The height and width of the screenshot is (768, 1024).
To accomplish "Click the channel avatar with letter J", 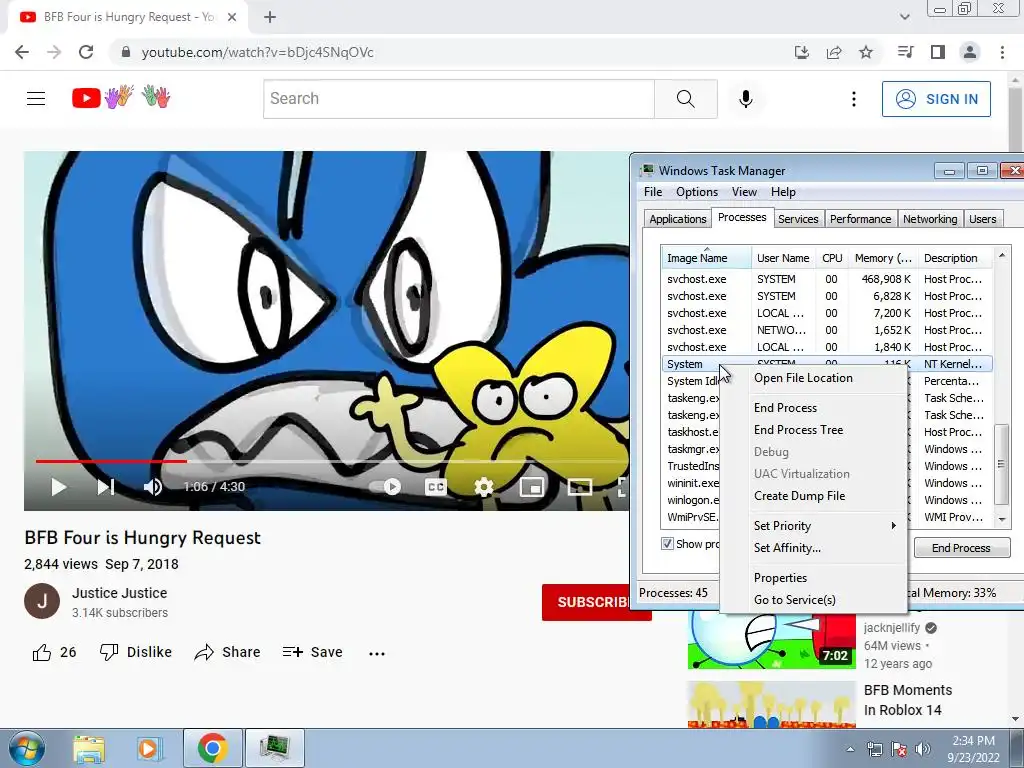I will point(42,601).
